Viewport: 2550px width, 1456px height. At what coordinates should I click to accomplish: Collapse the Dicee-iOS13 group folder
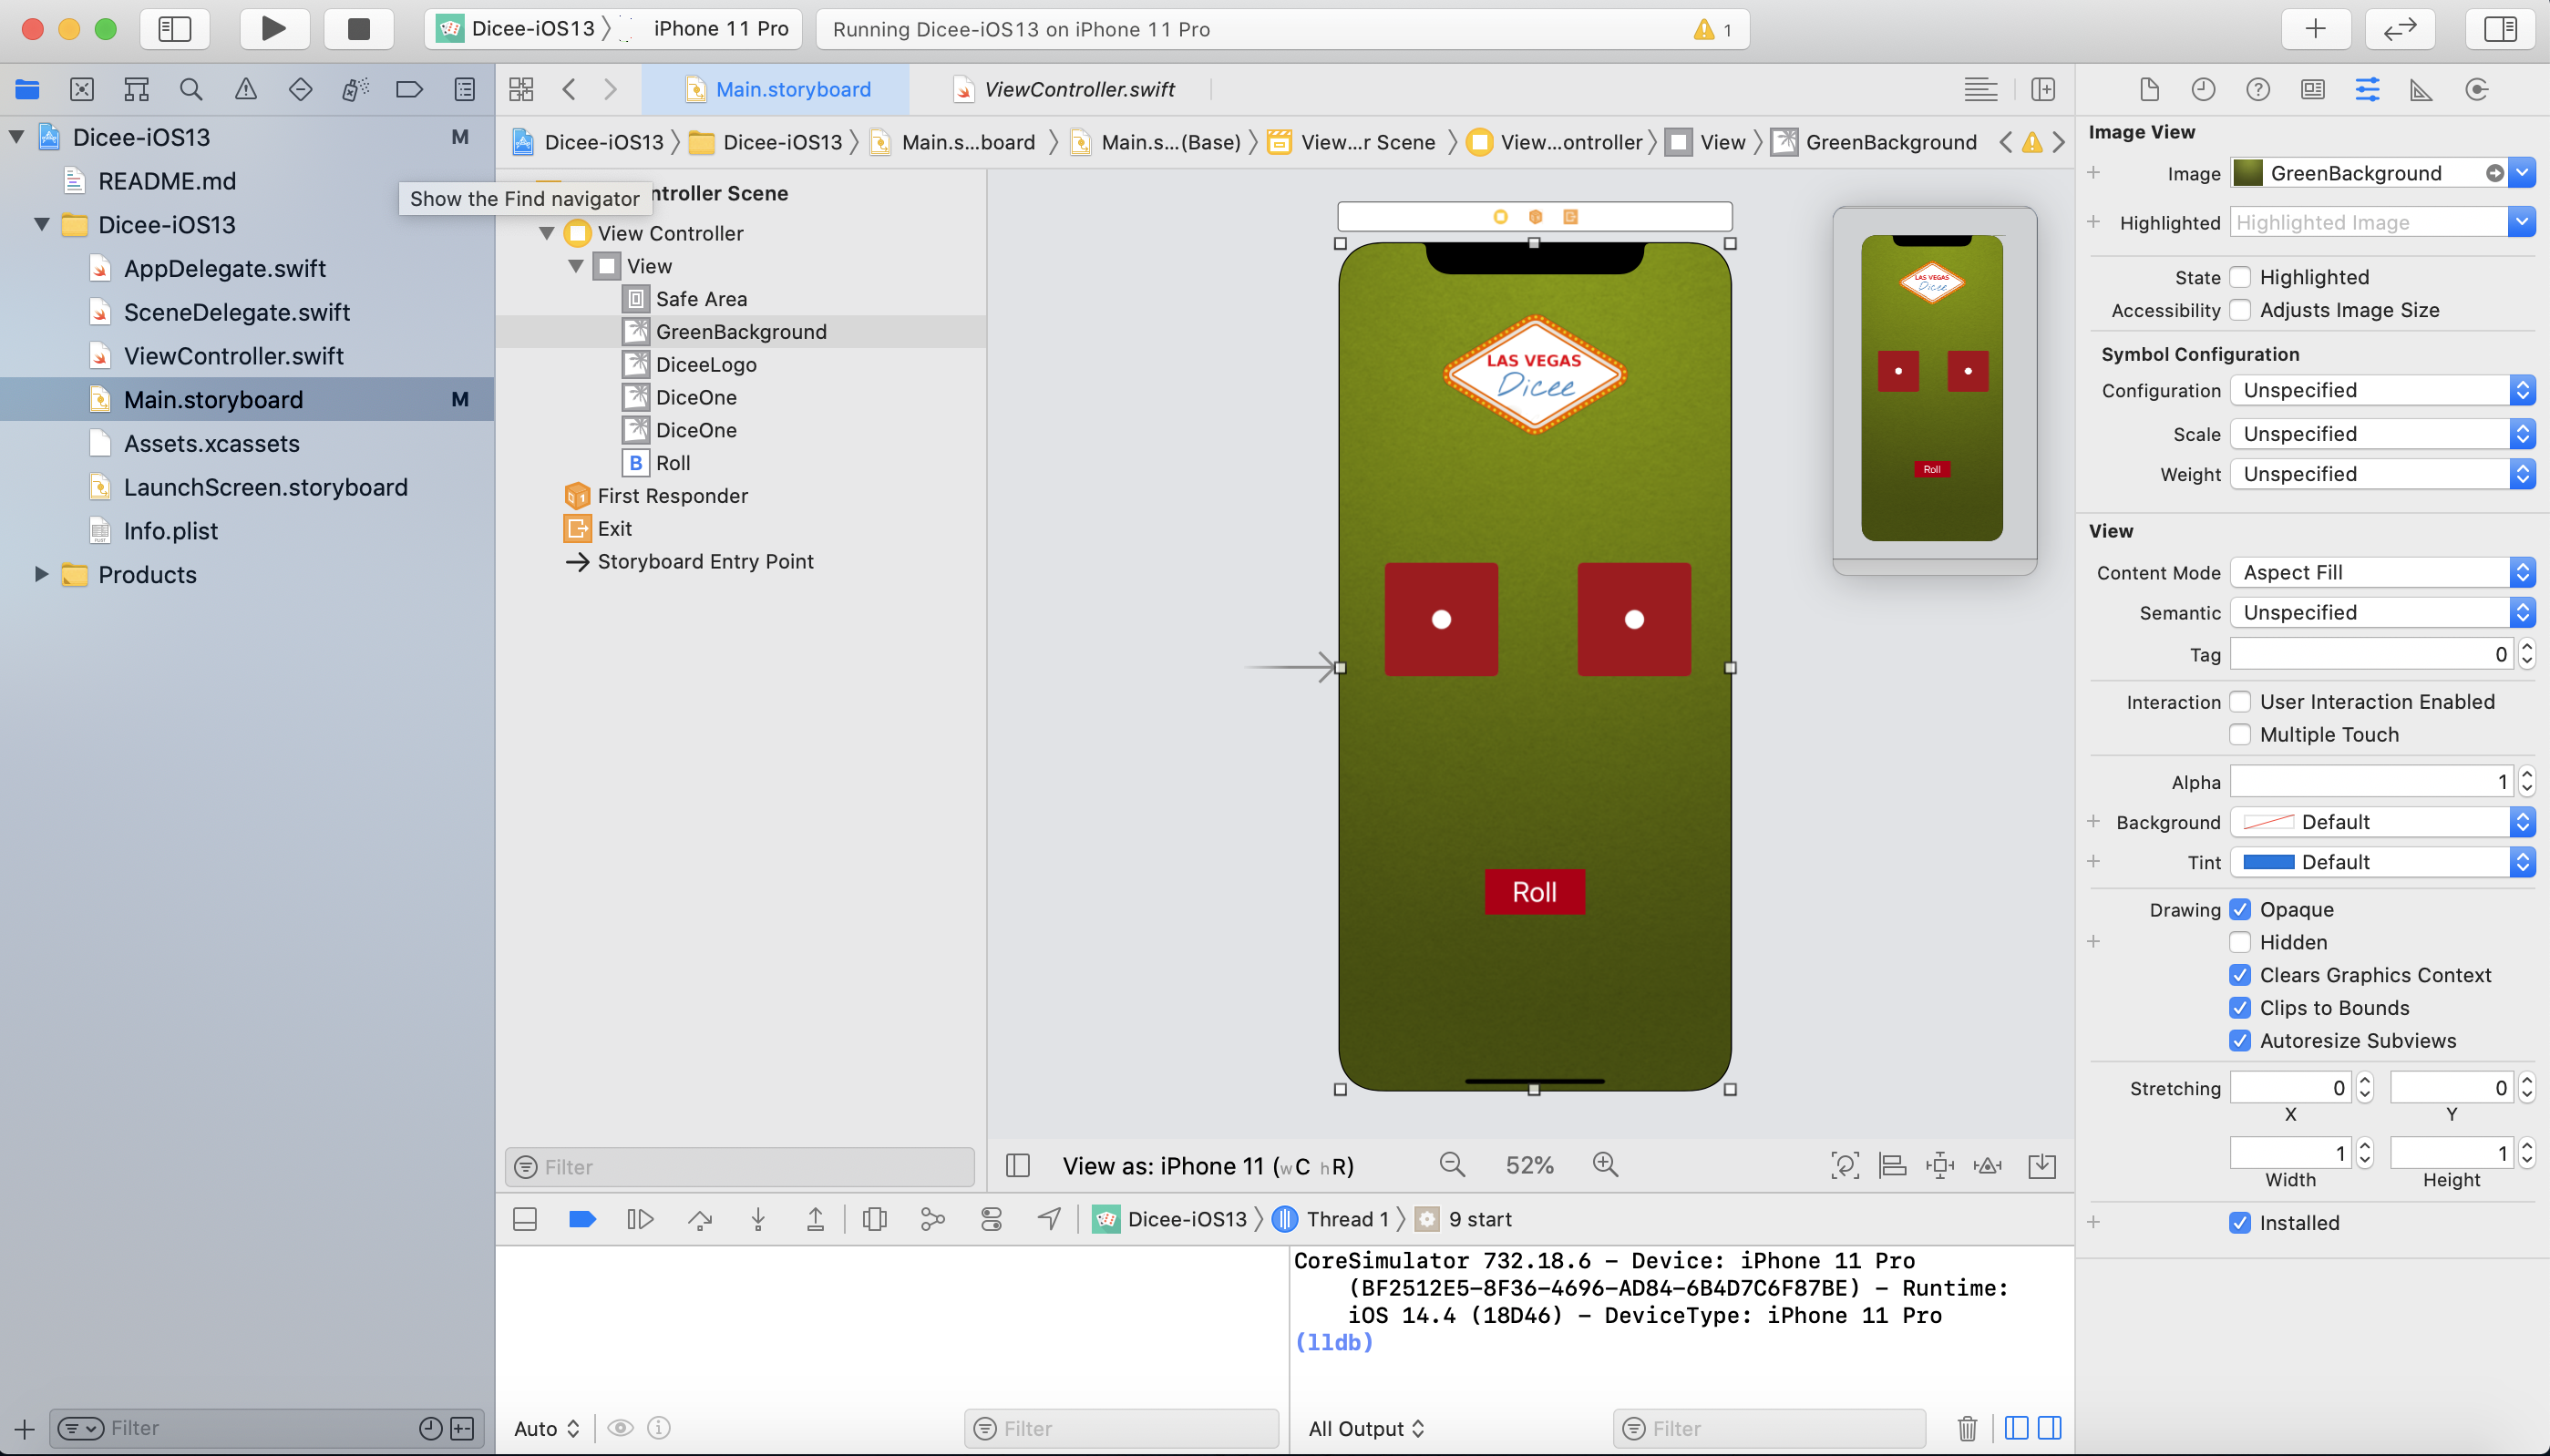tap(42, 224)
